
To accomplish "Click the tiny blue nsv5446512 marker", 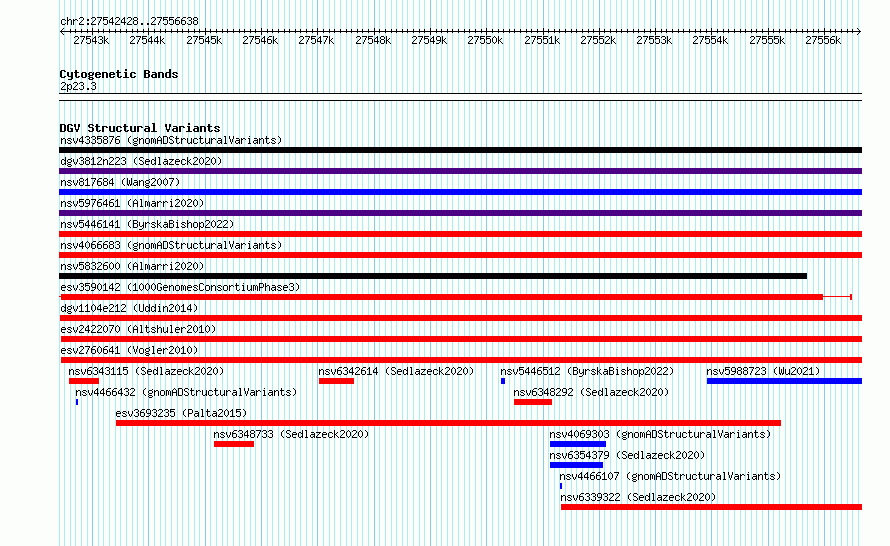I will (503, 381).
